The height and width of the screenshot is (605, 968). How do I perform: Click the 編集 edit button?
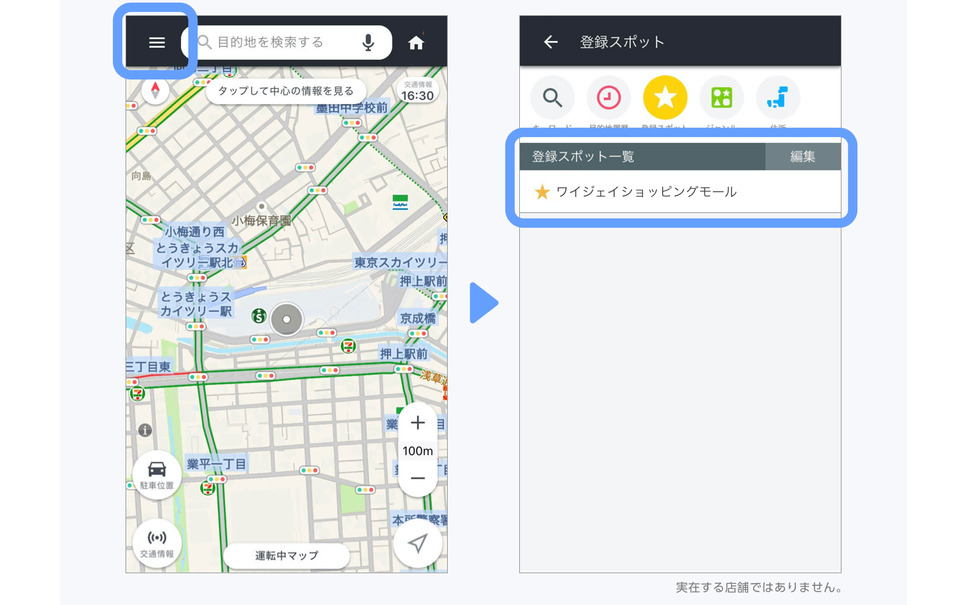click(x=802, y=157)
